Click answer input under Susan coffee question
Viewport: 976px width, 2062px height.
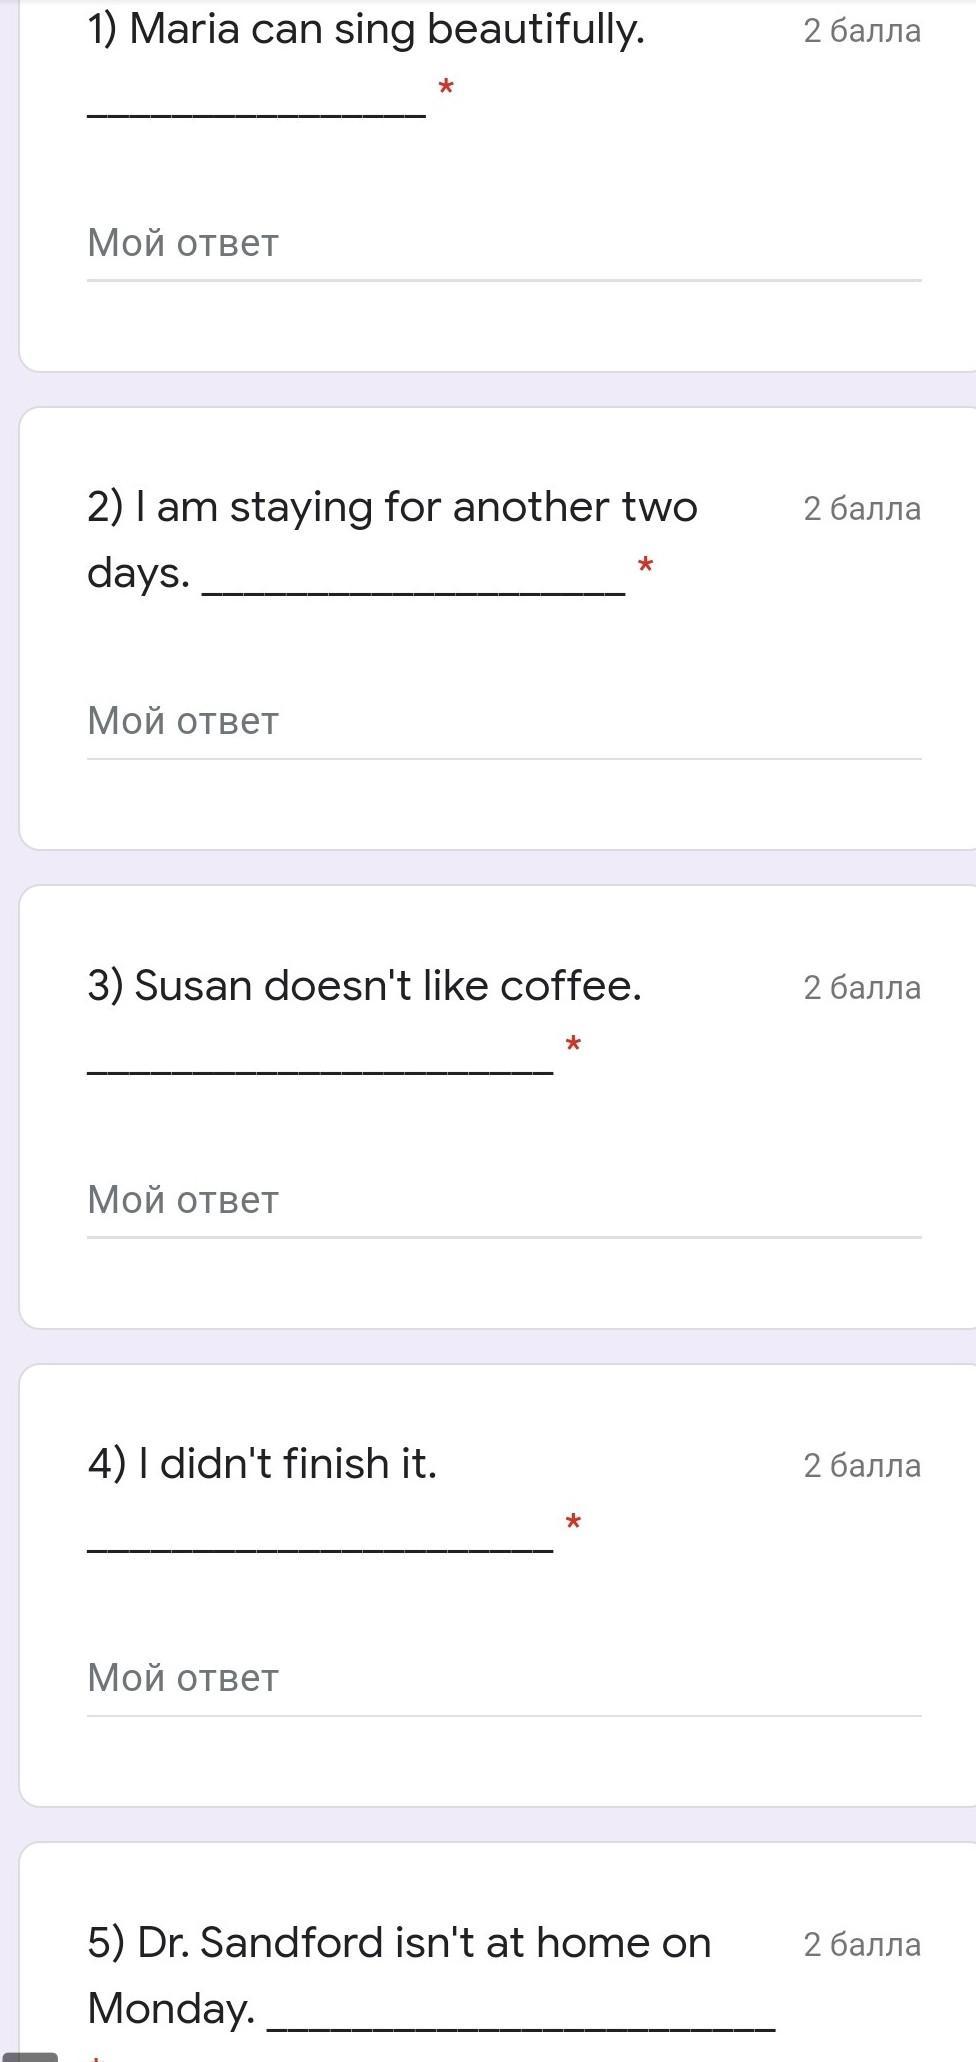[x=503, y=1201]
